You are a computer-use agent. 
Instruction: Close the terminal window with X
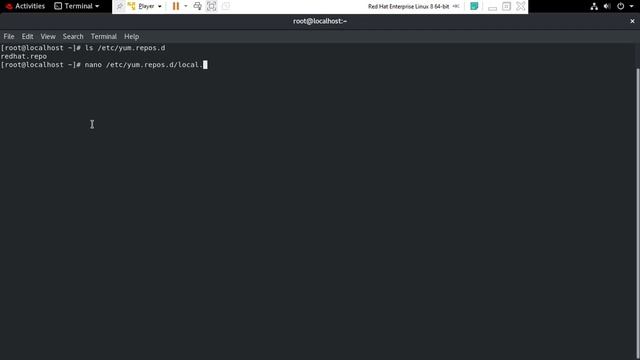coord(632,21)
